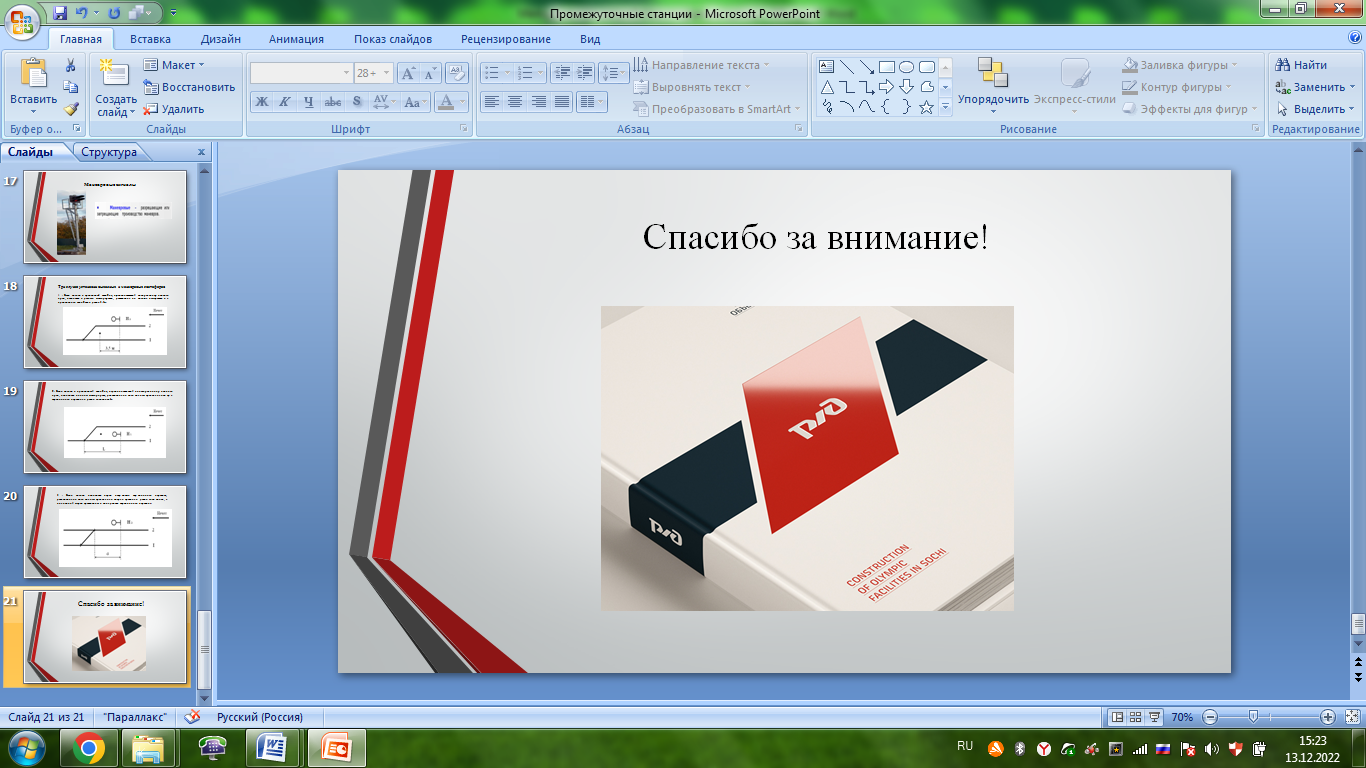1366x768 pixels.
Task: Open the Дизайн ribbon tab
Action: tap(220, 39)
